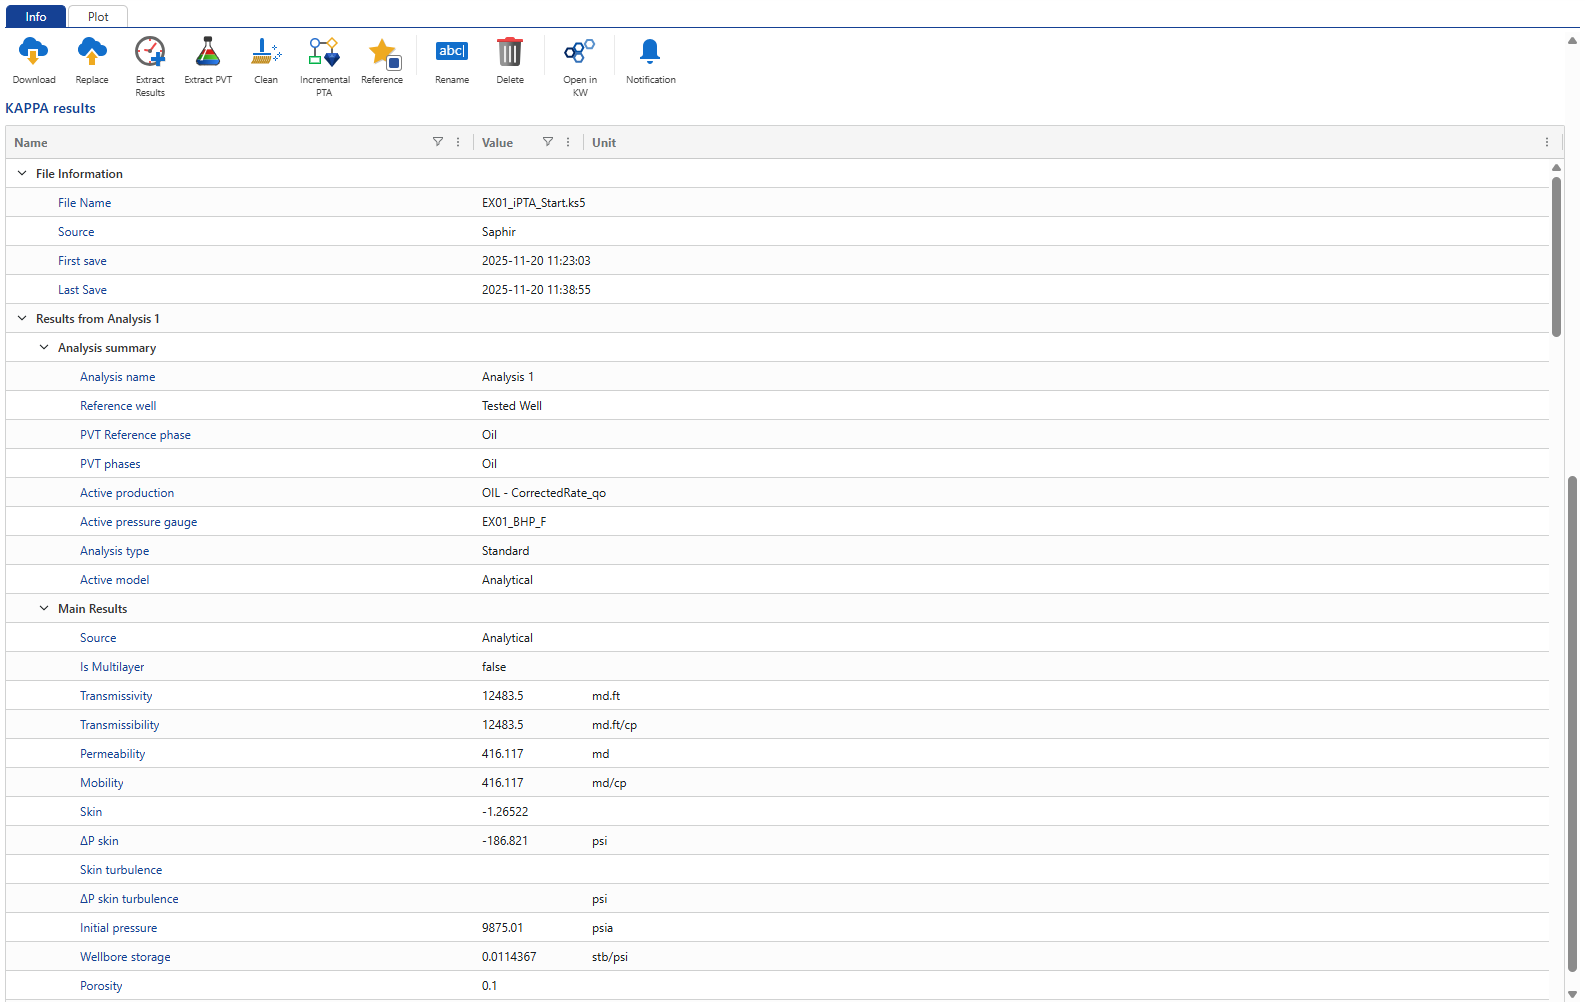Click OIL - CorrectedRate_qo value

click(544, 493)
